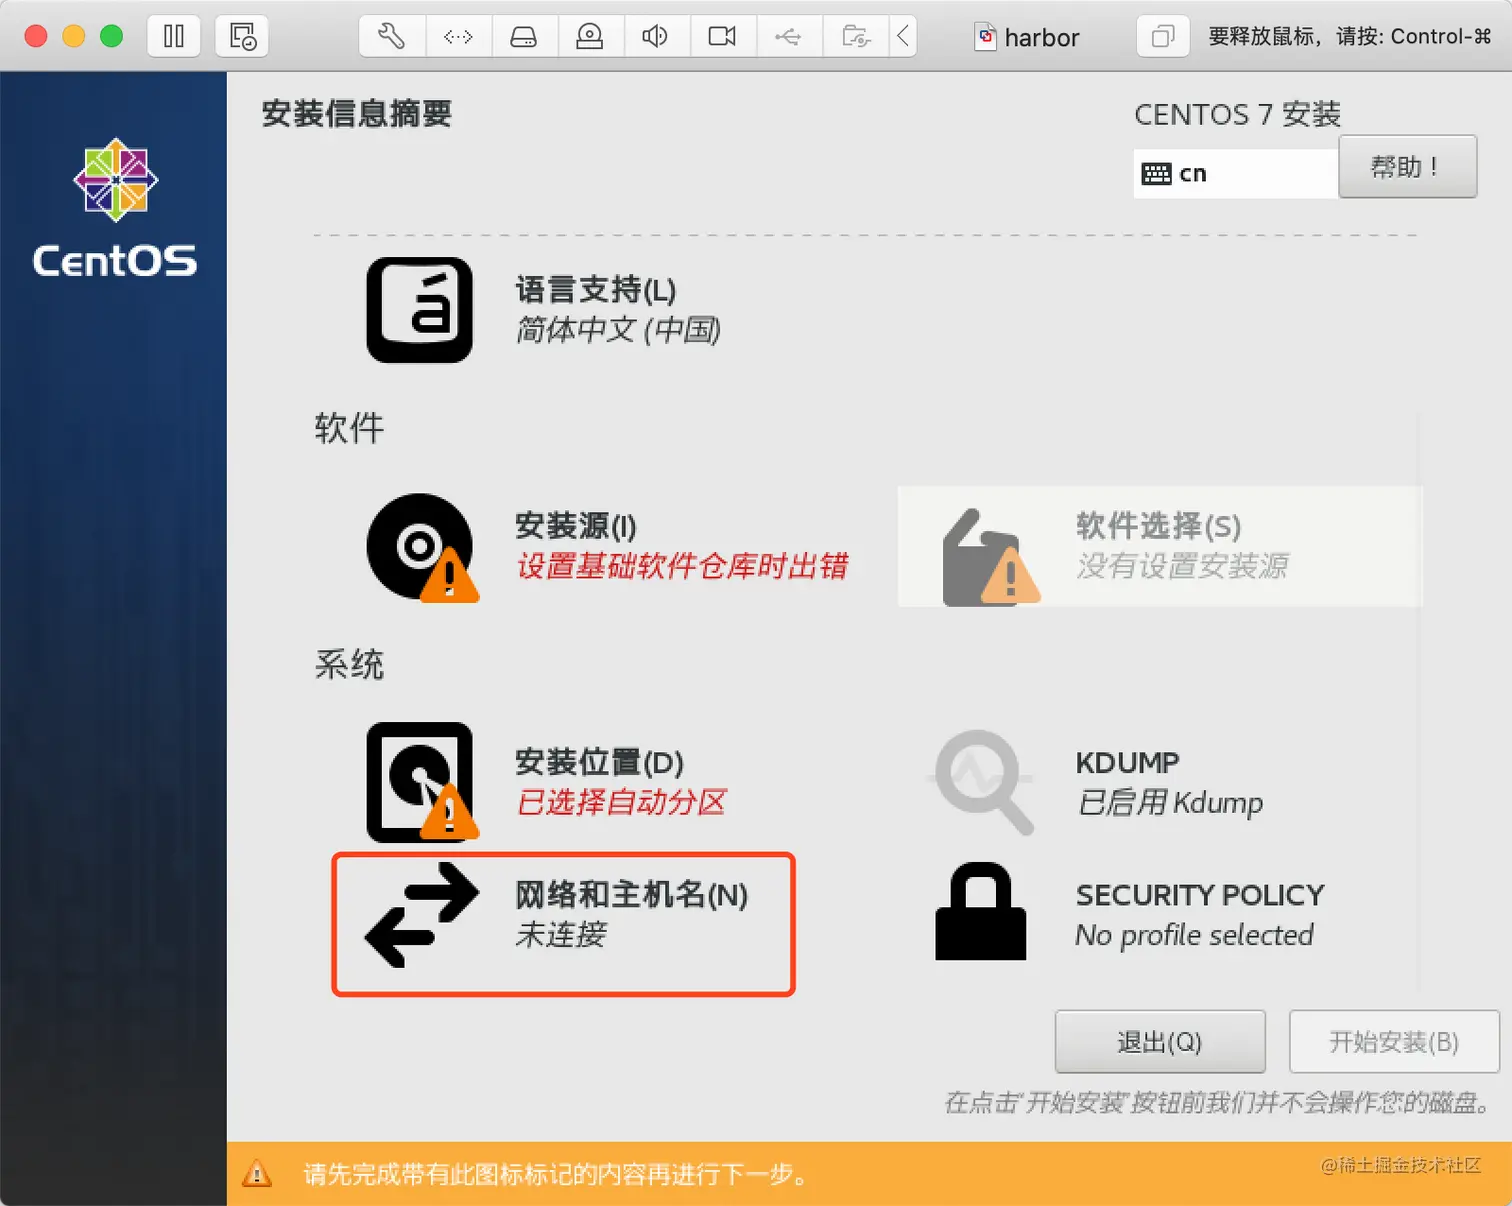Viewport: 1512px width, 1206px height.
Task: Click the camera device toolbar icon
Action: [590, 37]
